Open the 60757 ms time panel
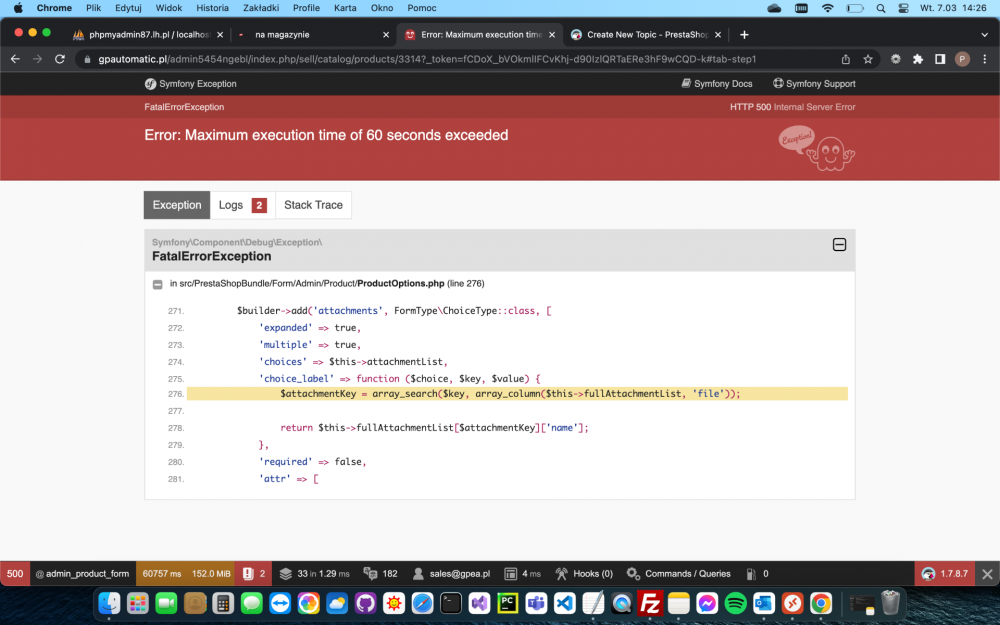Screen dimensions: 1000x625 point(161,573)
